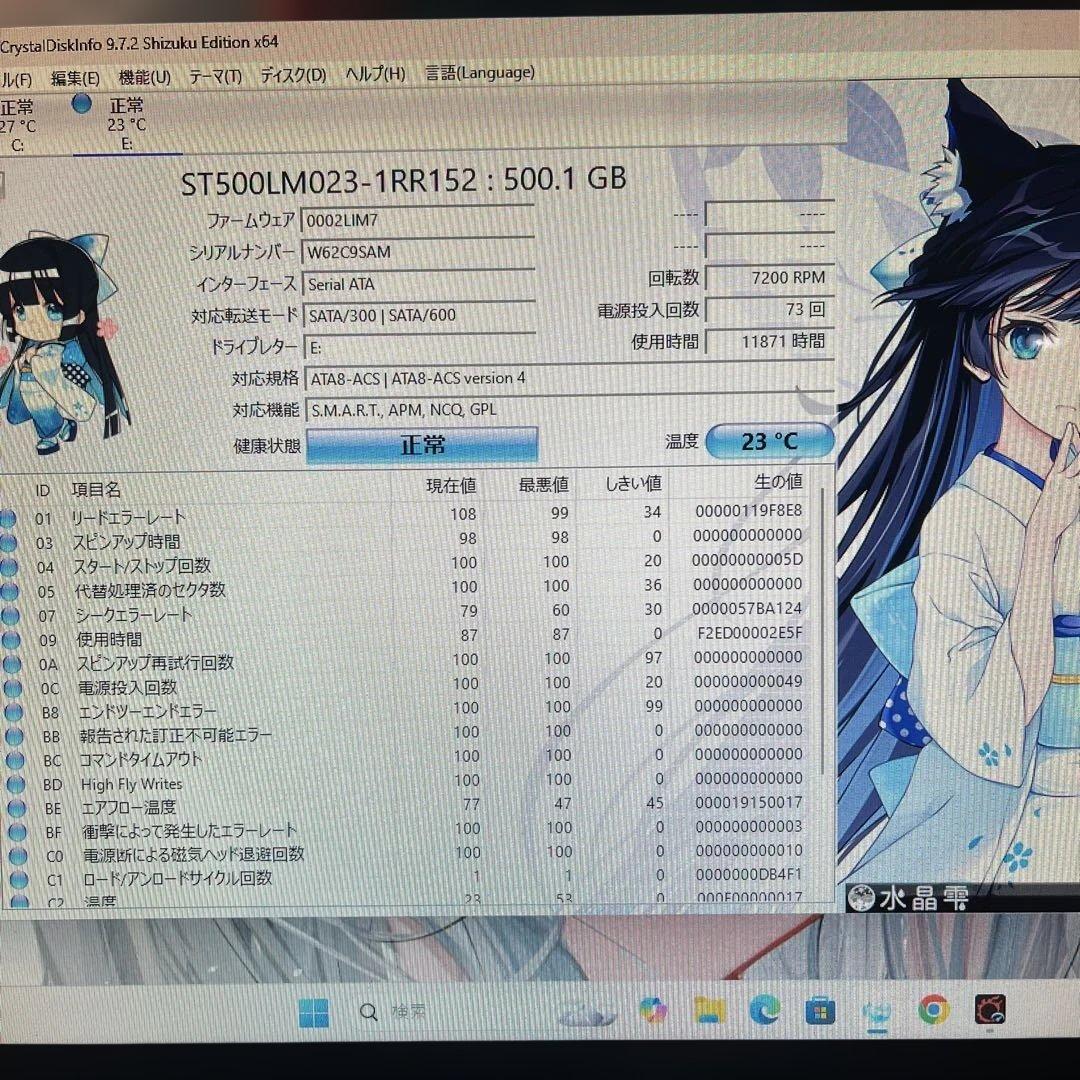
Task: Click the status indicator next to スピンアップ時間
Action: [x=10, y=541]
